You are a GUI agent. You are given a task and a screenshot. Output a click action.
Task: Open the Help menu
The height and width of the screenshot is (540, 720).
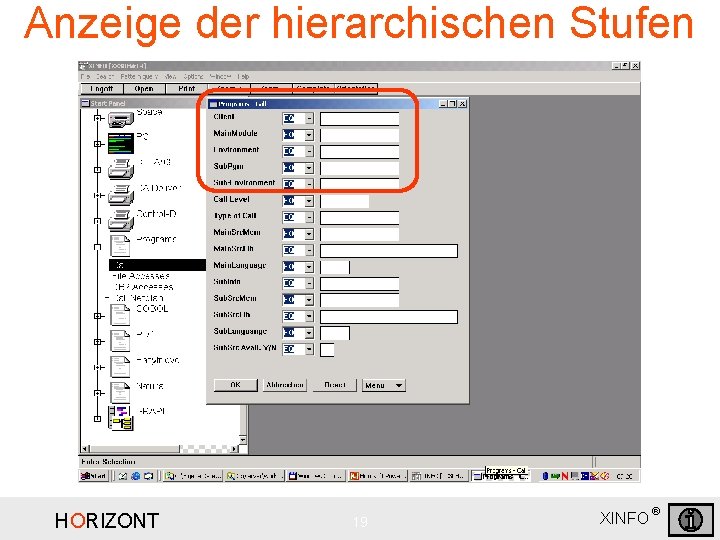tap(243, 77)
